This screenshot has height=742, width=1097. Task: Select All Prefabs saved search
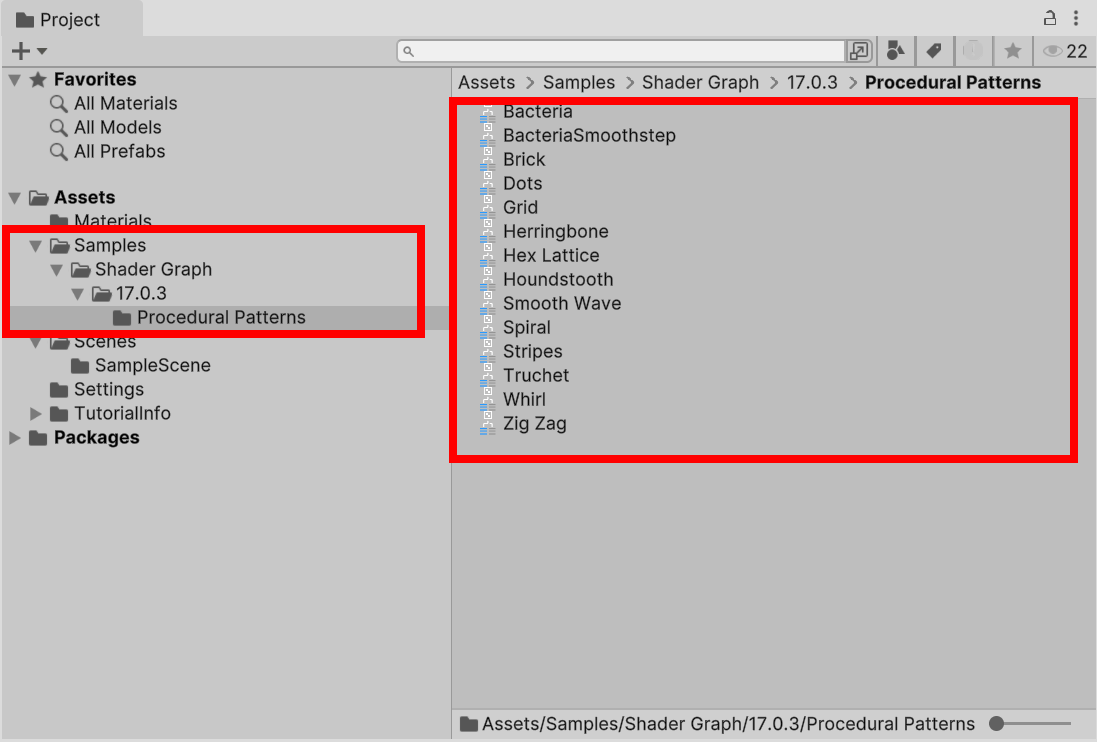tap(120, 151)
